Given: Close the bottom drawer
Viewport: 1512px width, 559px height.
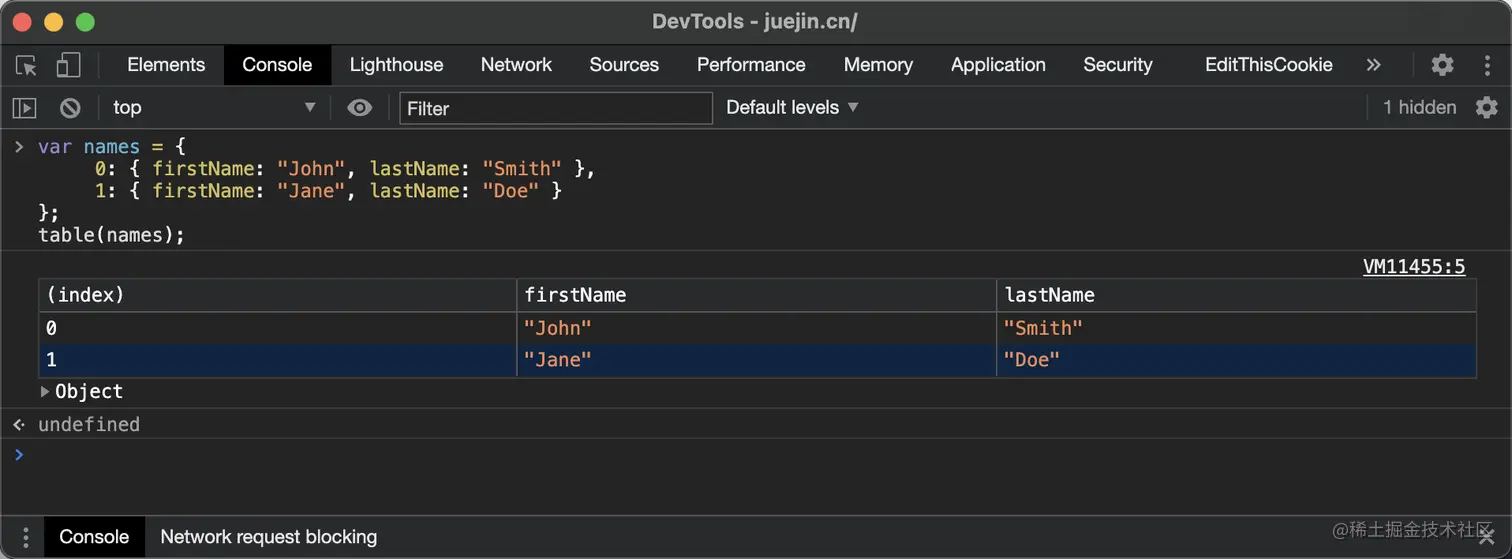Looking at the screenshot, I should click(1486, 538).
